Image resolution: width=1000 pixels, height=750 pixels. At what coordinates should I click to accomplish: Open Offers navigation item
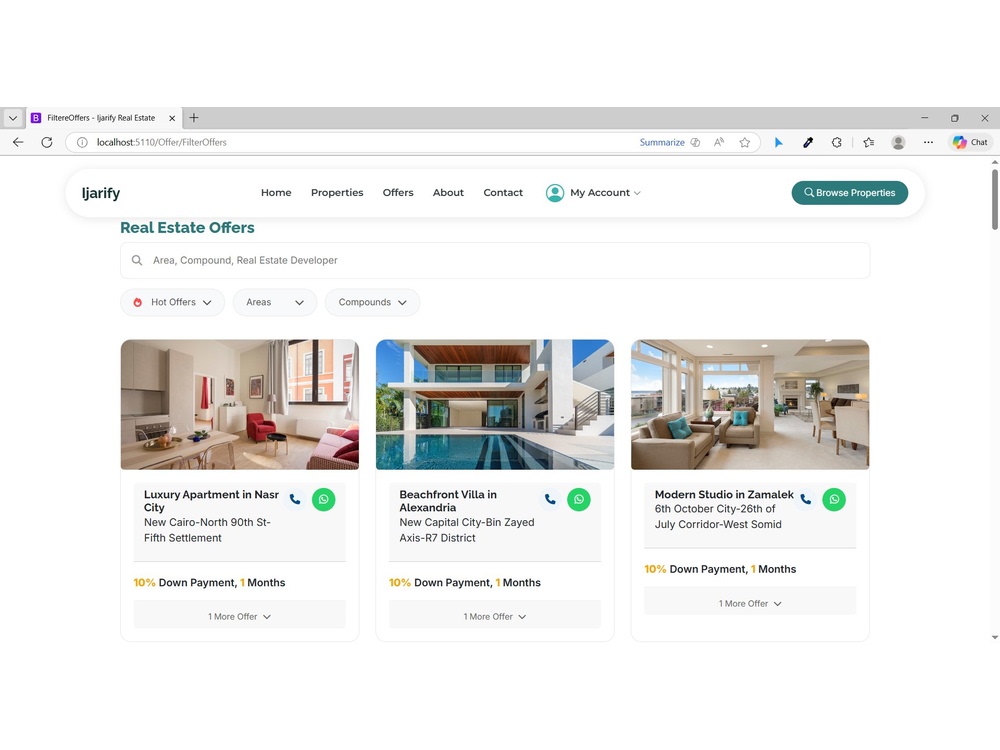click(398, 193)
